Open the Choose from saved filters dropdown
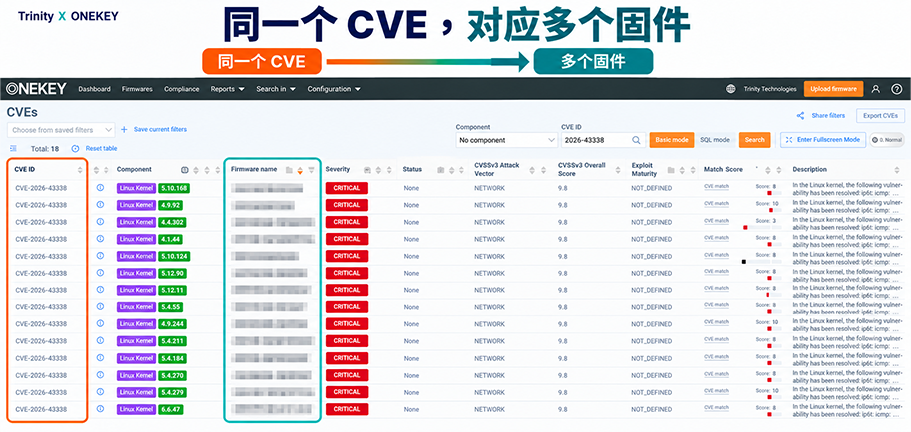Image resolution: width=911 pixels, height=432 pixels. coord(61,129)
